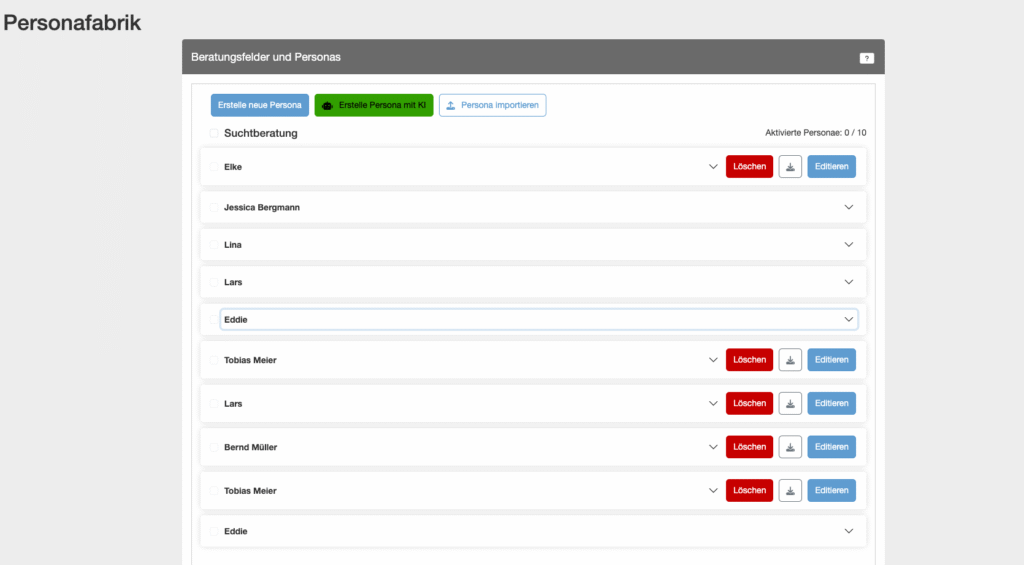Expand the Elke row chevron
1024x565 pixels.
pyautogui.click(x=713, y=167)
